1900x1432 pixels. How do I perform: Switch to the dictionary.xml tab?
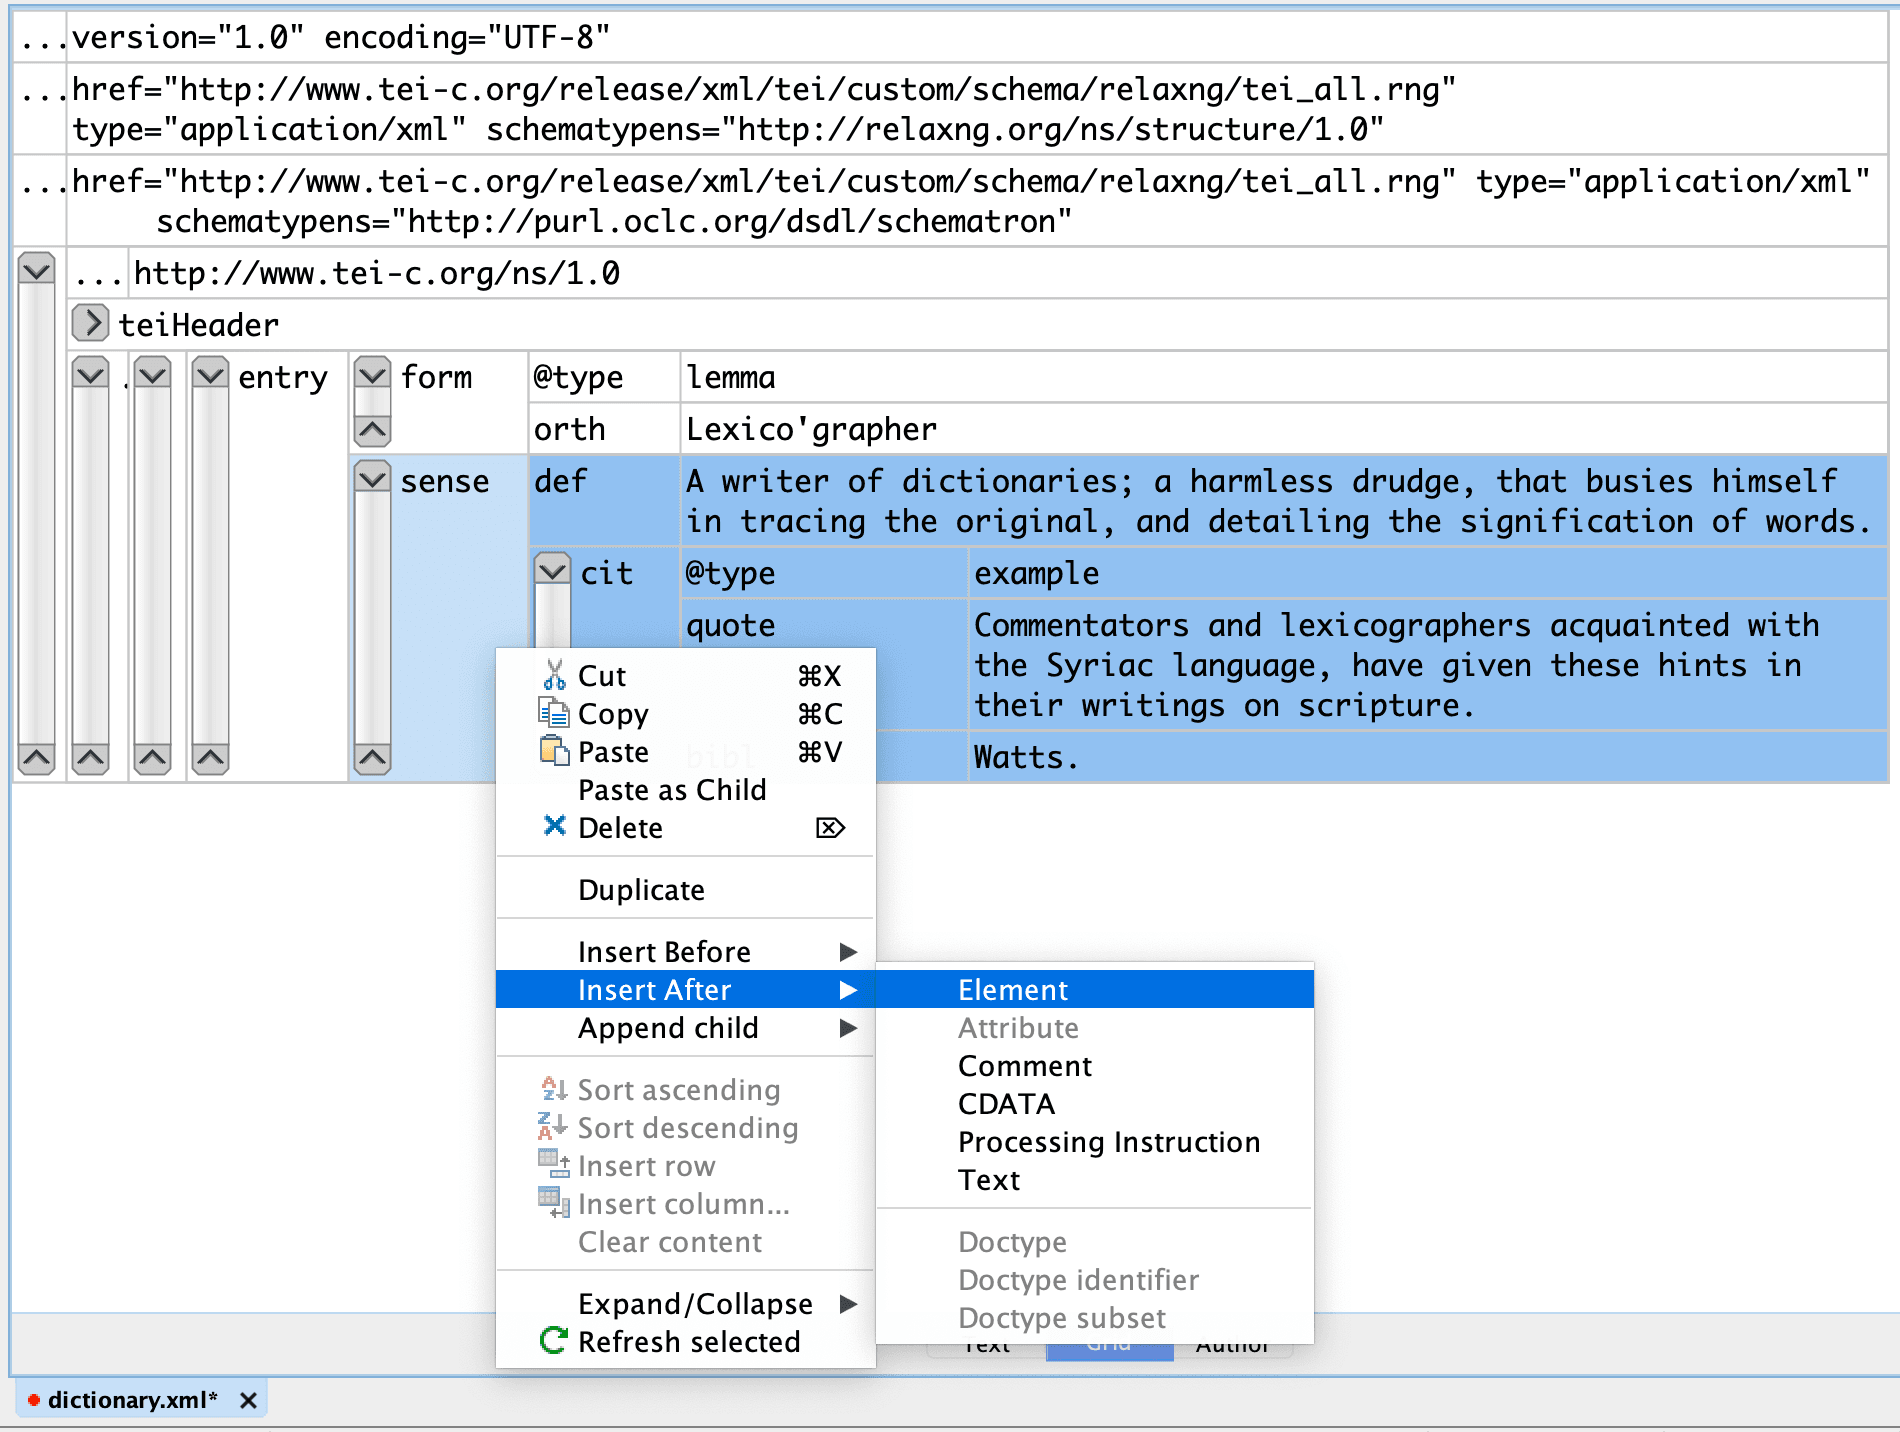(x=132, y=1400)
